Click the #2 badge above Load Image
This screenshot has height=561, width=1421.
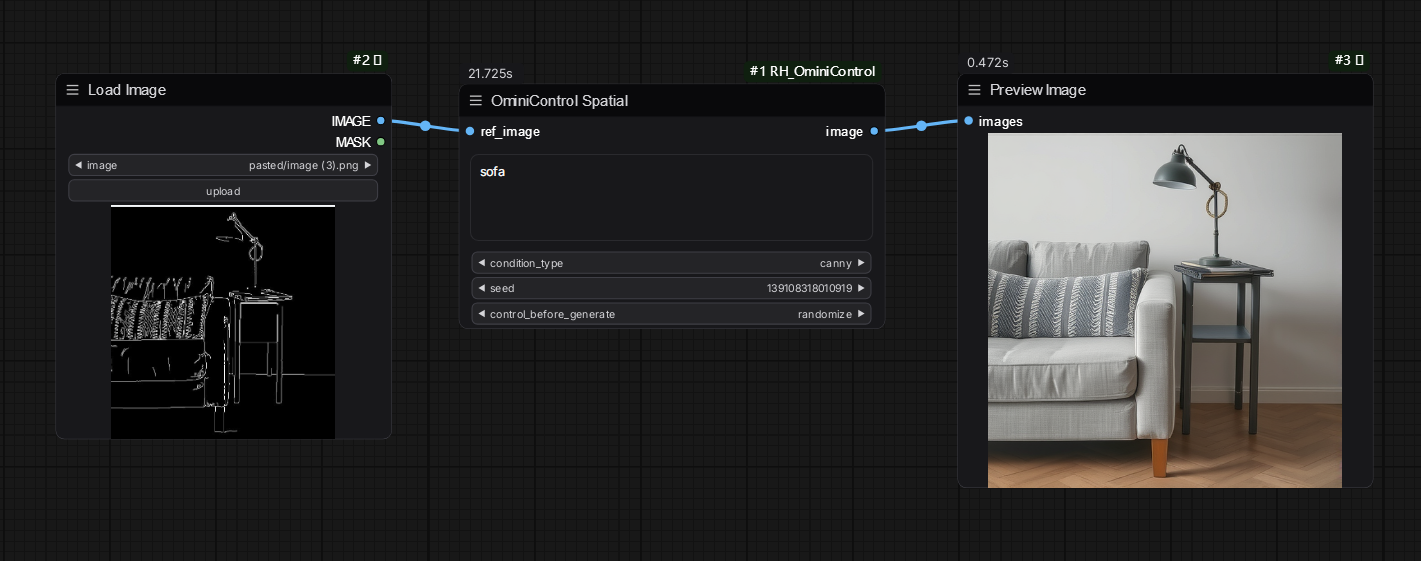point(366,61)
